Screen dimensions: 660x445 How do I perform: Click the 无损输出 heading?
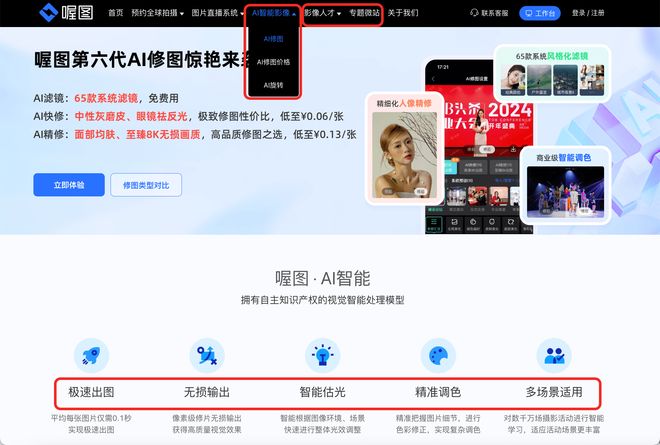[x=207, y=392]
